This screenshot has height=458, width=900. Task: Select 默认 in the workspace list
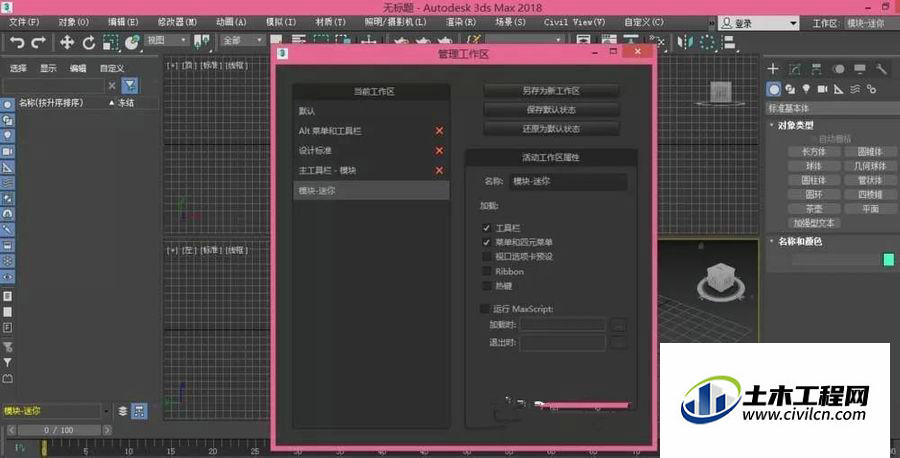(371, 111)
